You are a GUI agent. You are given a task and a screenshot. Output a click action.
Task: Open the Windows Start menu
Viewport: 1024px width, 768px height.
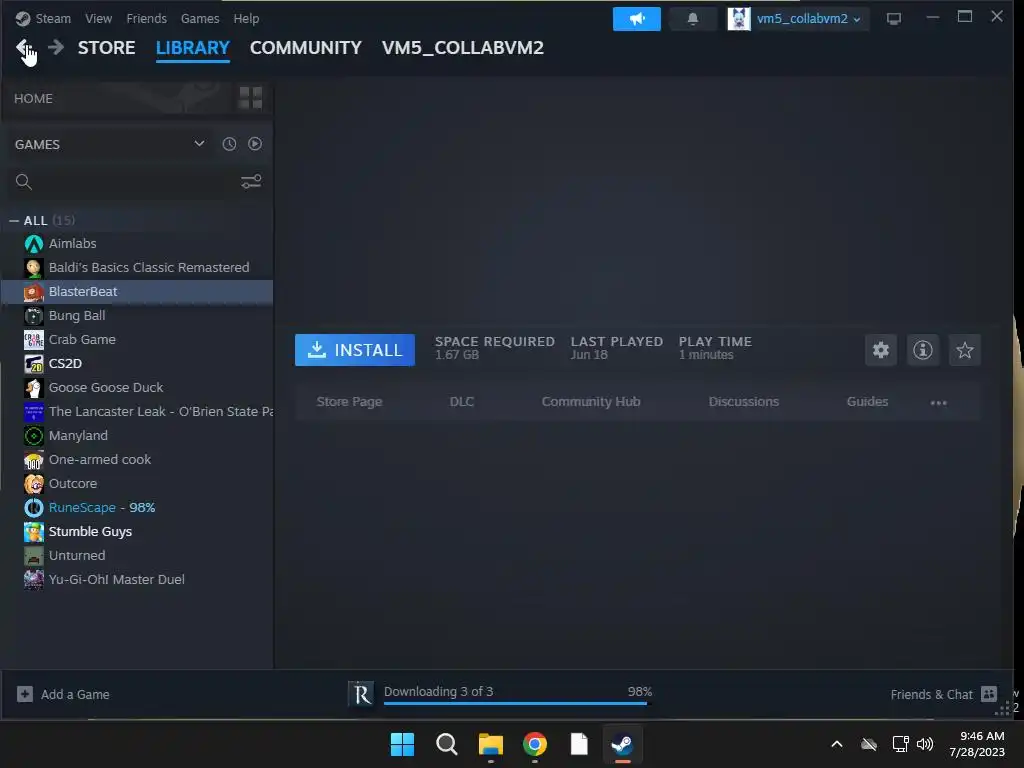point(402,744)
